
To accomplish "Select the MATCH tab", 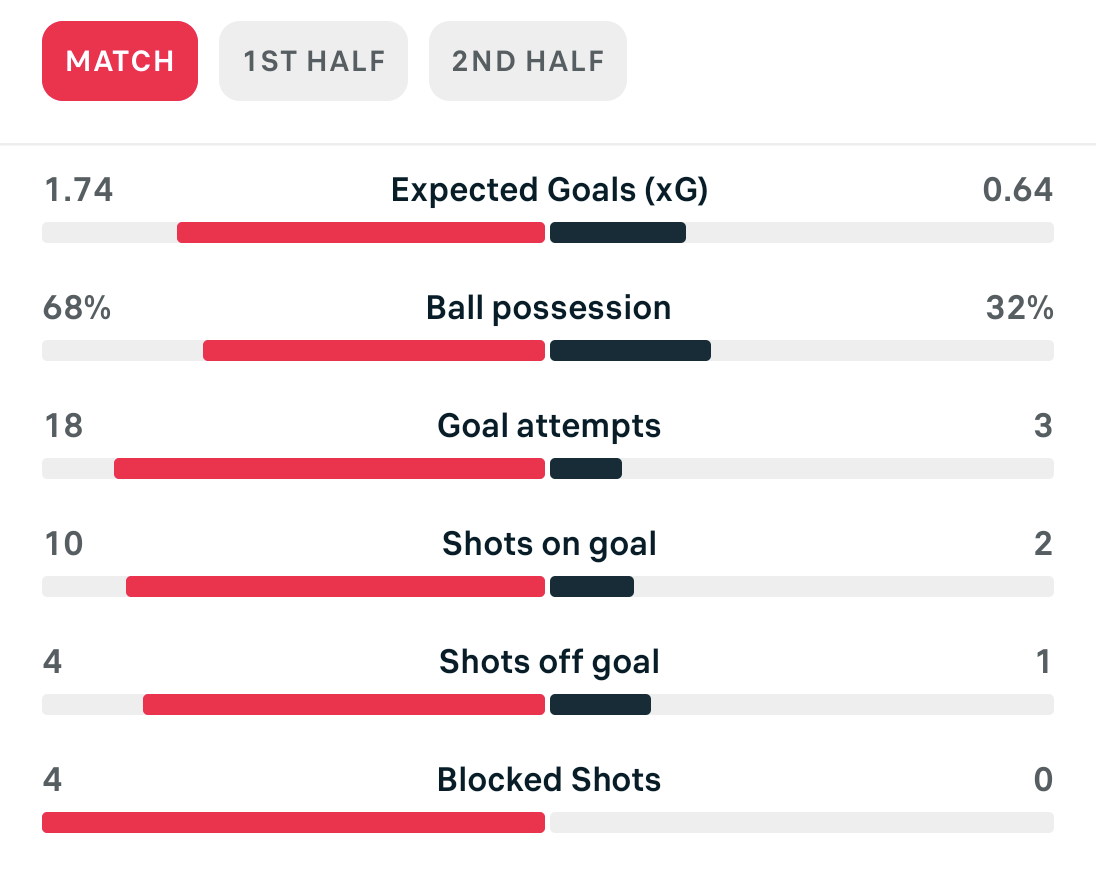I will pyautogui.click(x=120, y=61).
